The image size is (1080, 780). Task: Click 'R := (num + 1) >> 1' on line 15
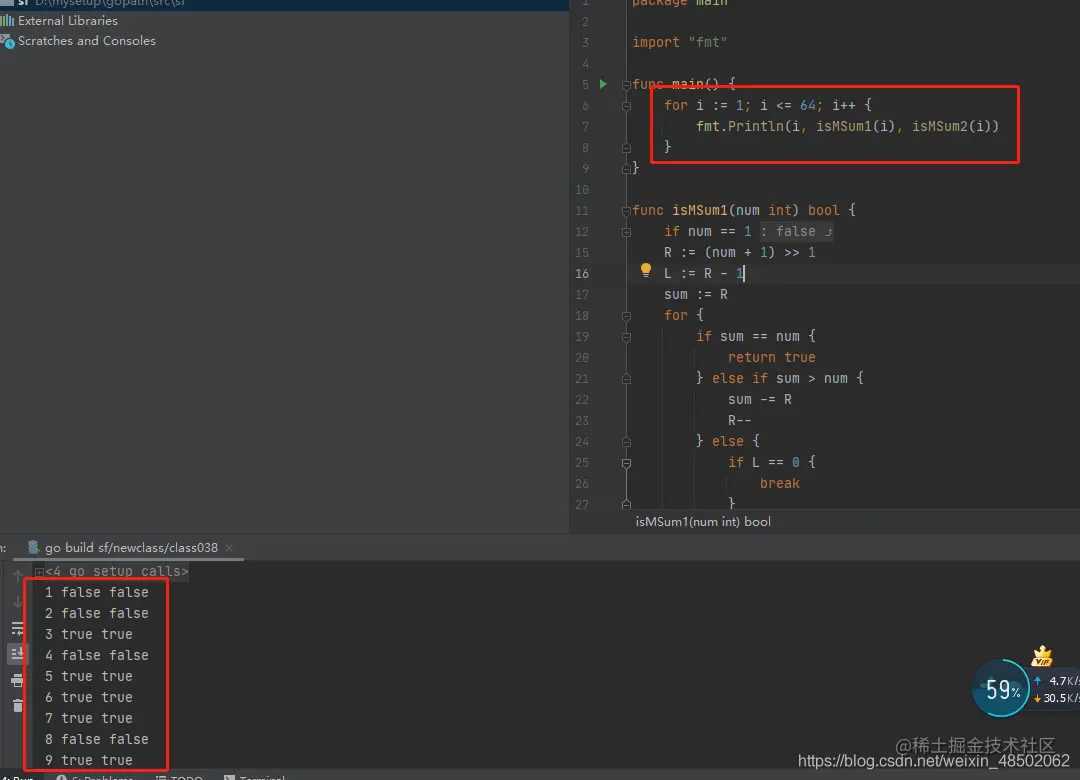coord(740,252)
